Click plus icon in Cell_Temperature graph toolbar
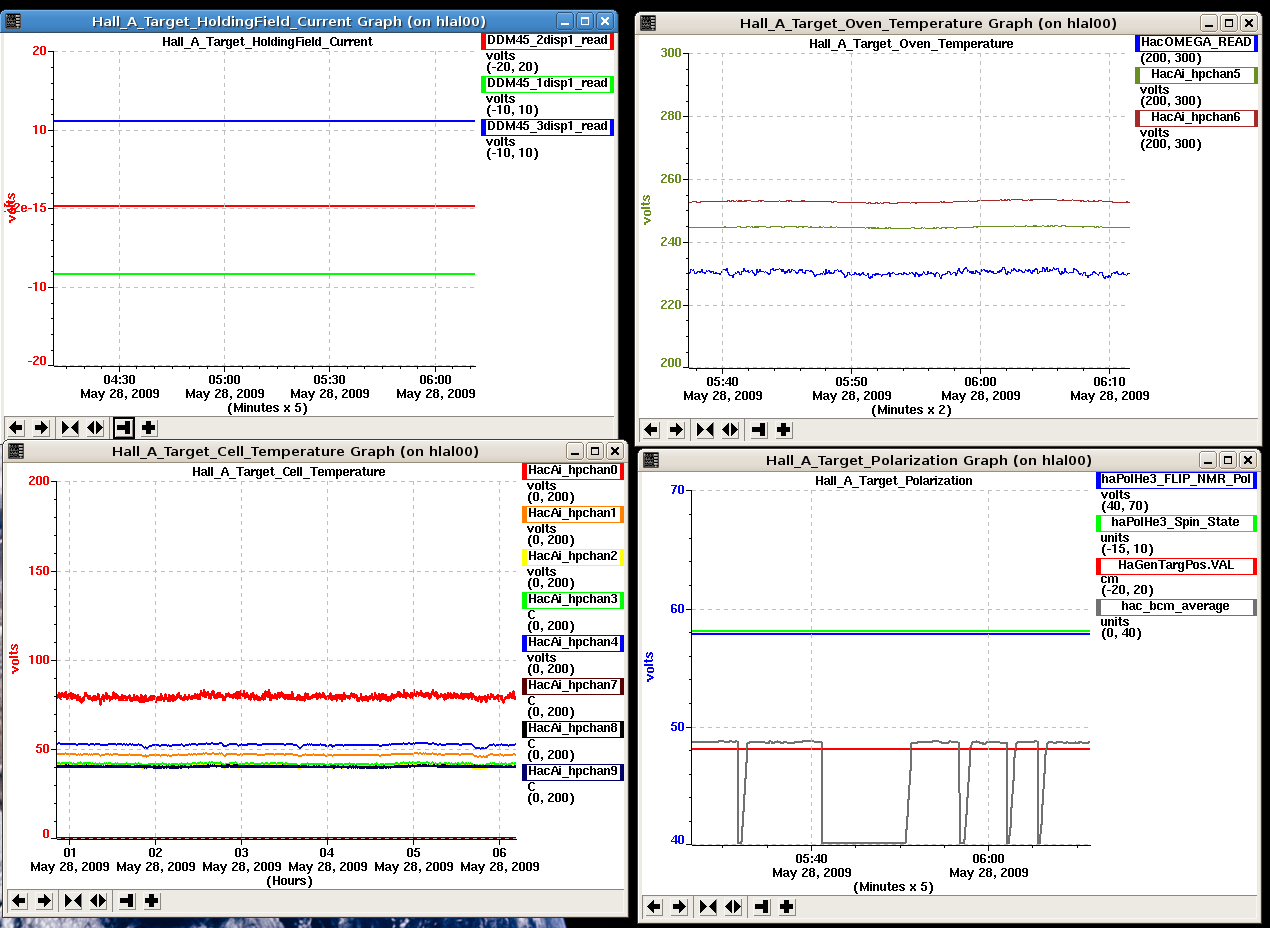Screen dimensions: 1270x928 pyautogui.click(x=152, y=901)
